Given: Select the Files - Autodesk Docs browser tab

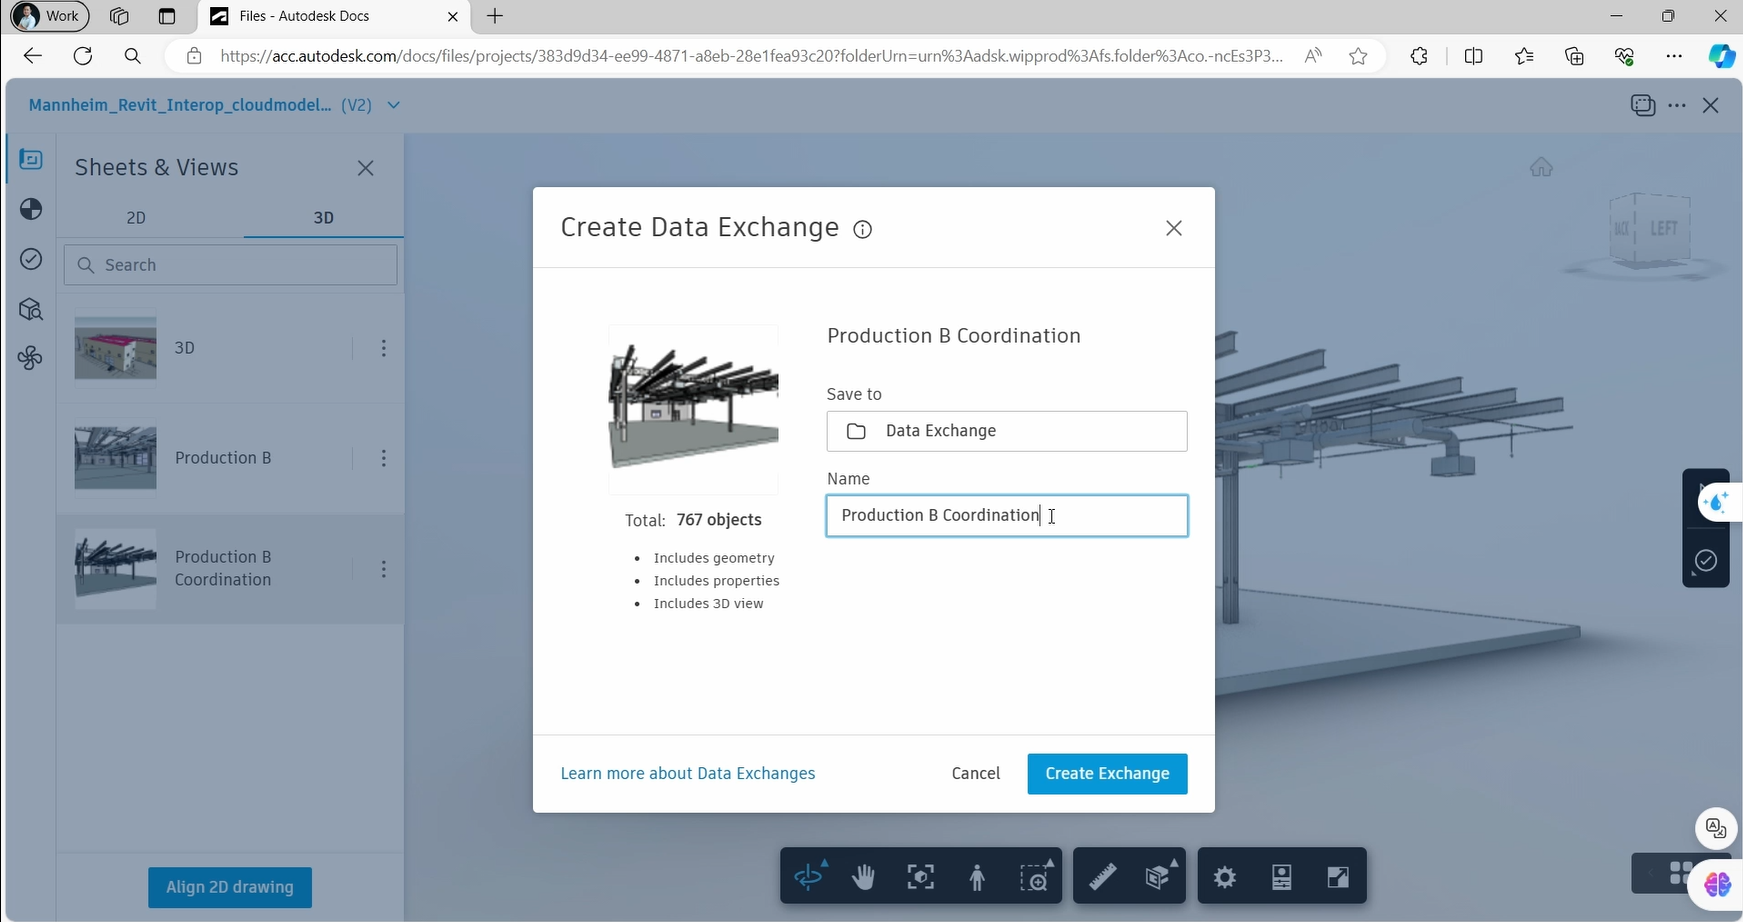Looking at the screenshot, I should point(335,16).
